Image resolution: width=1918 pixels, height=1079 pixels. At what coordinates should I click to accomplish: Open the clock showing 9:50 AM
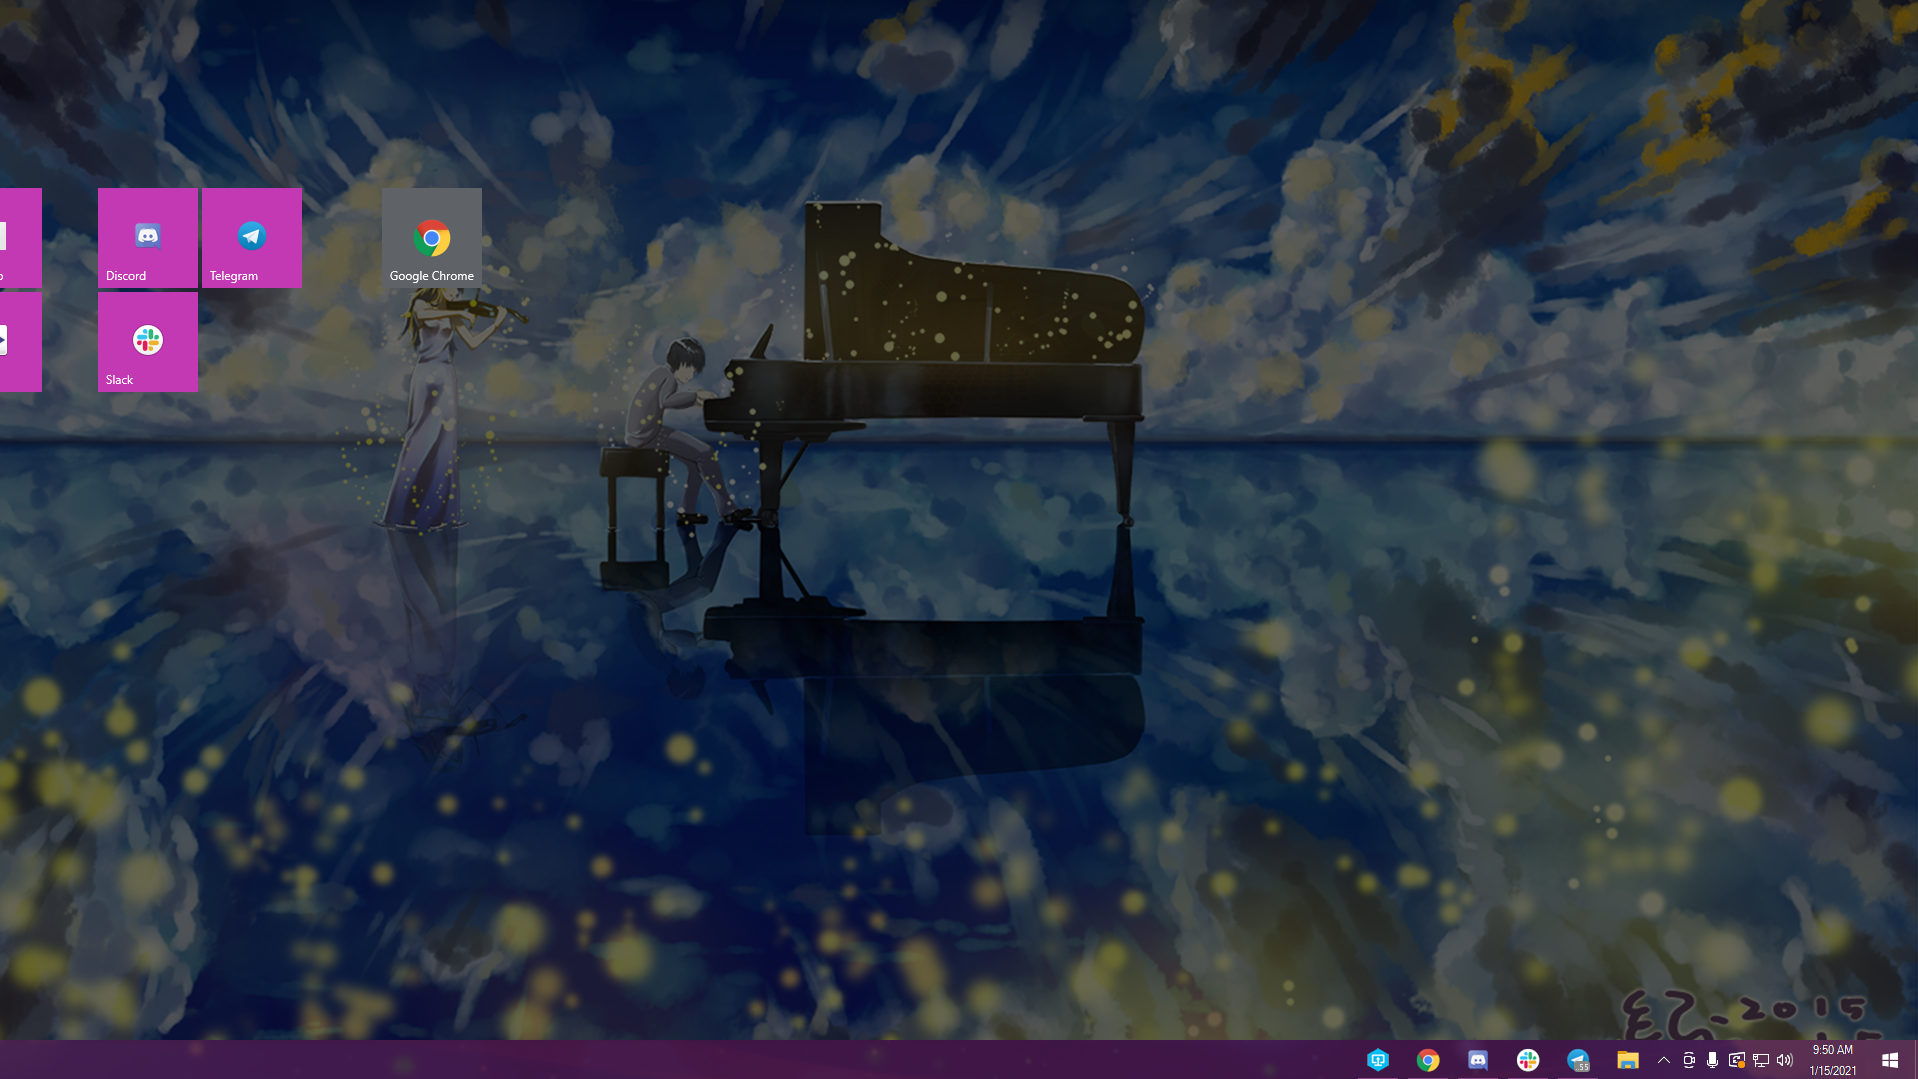(x=1832, y=1060)
